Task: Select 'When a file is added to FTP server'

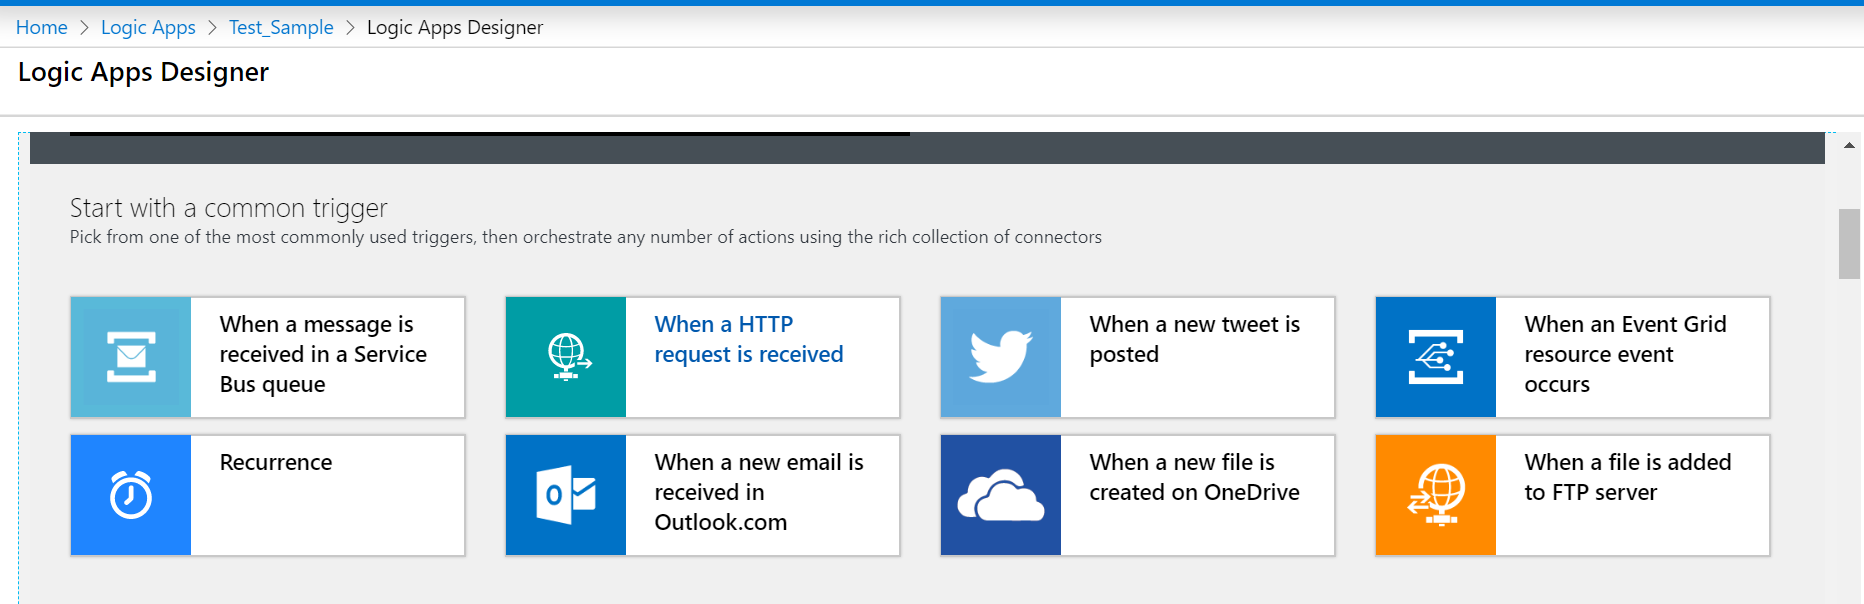Action: [1627, 477]
